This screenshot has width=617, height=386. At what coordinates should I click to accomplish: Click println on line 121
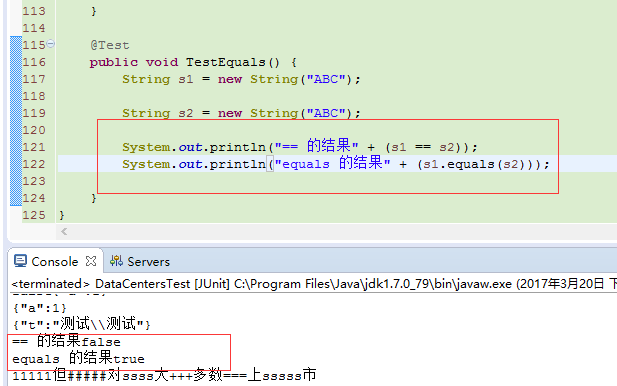click(238, 147)
